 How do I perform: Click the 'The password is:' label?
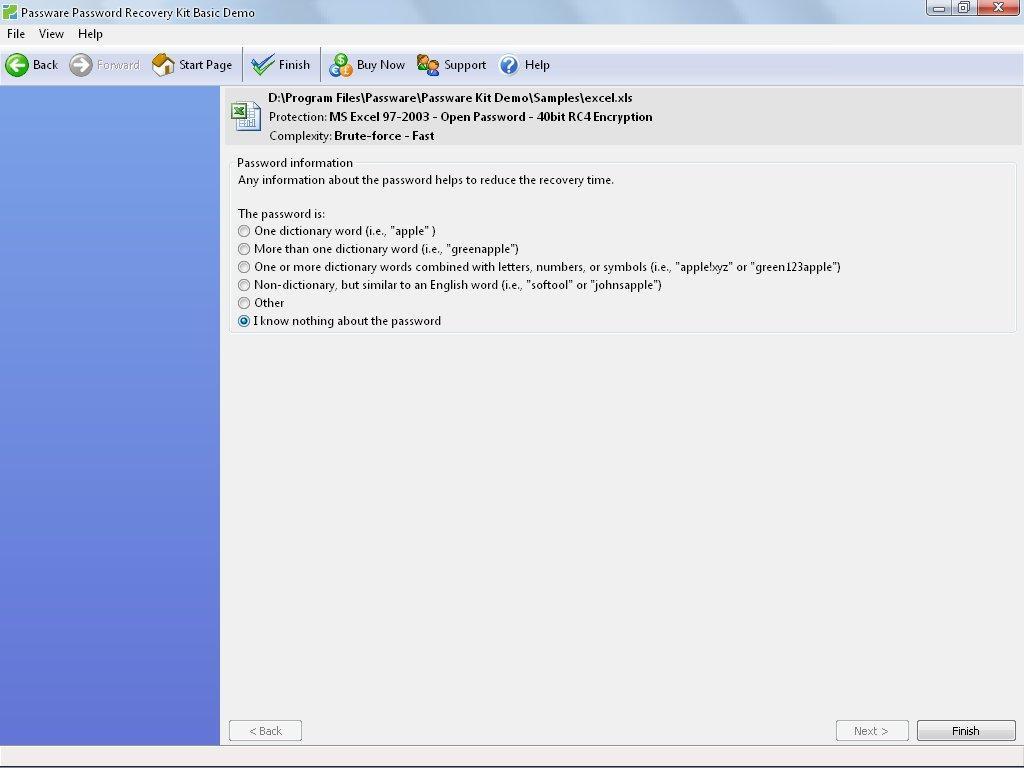click(x=281, y=214)
